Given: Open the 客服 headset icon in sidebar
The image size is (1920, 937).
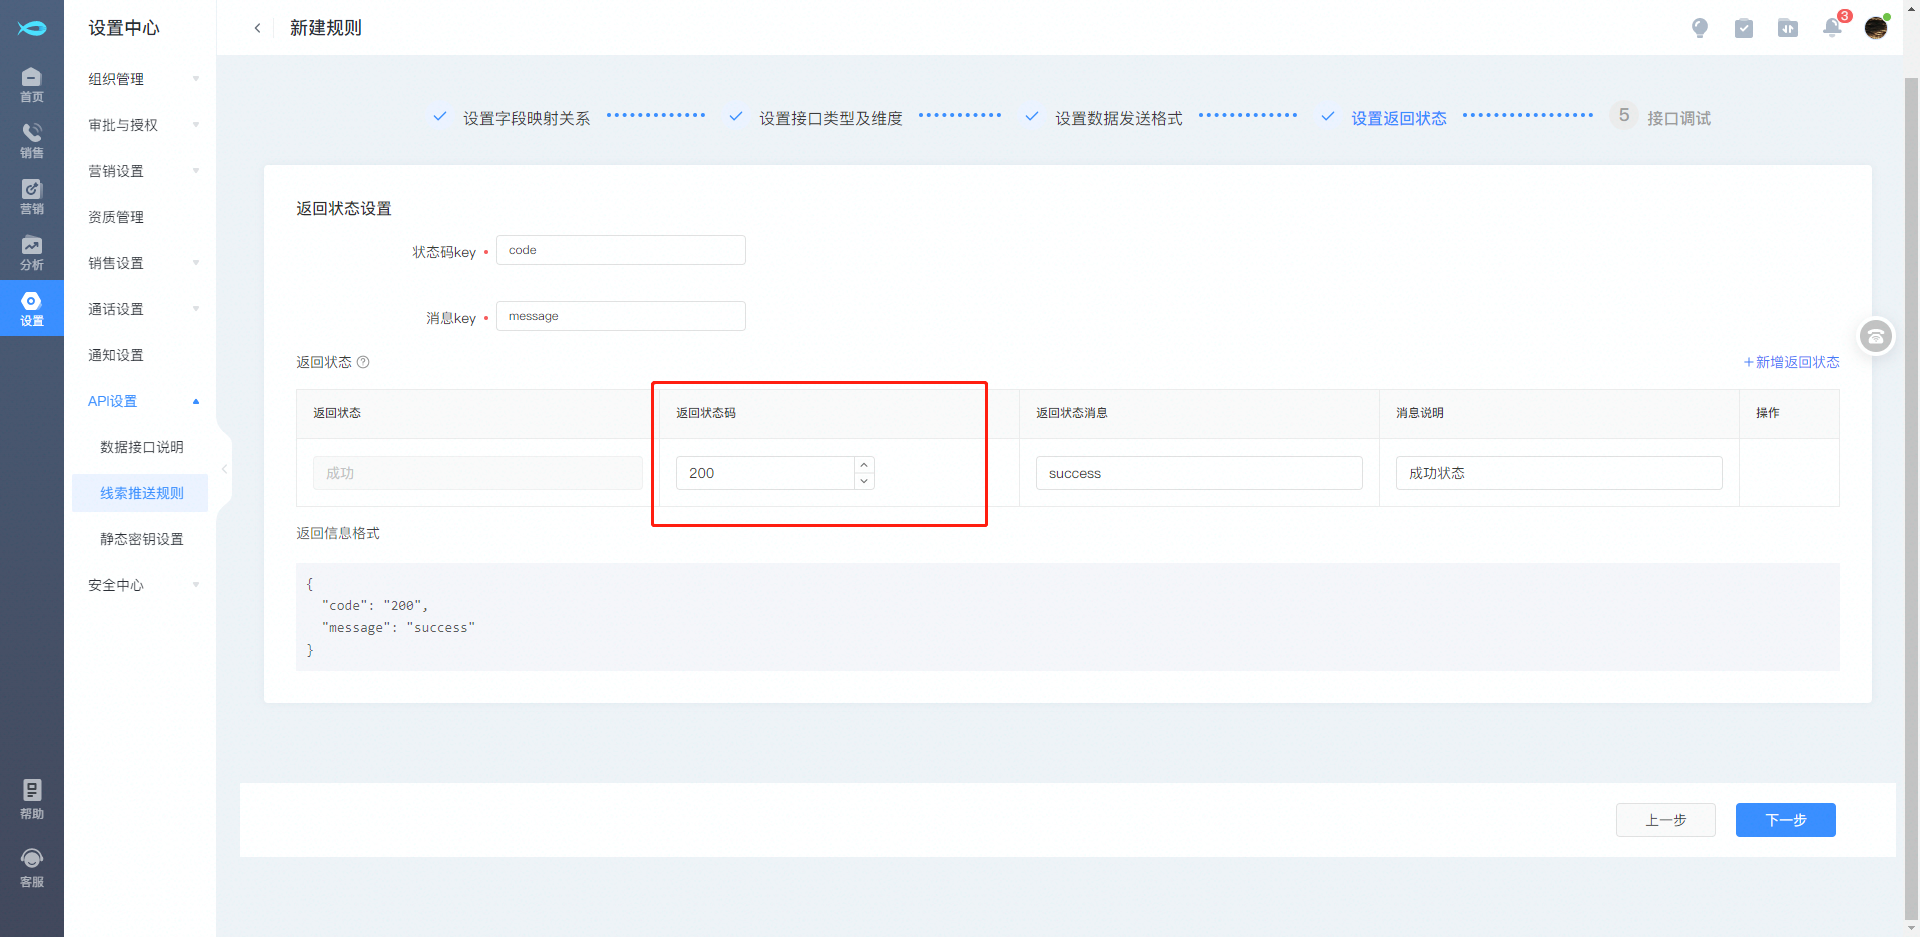Looking at the screenshot, I should [x=31, y=867].
